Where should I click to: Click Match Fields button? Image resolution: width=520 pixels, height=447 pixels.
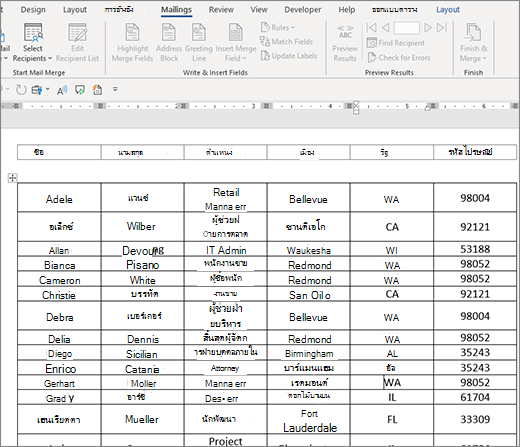point(287,42)
